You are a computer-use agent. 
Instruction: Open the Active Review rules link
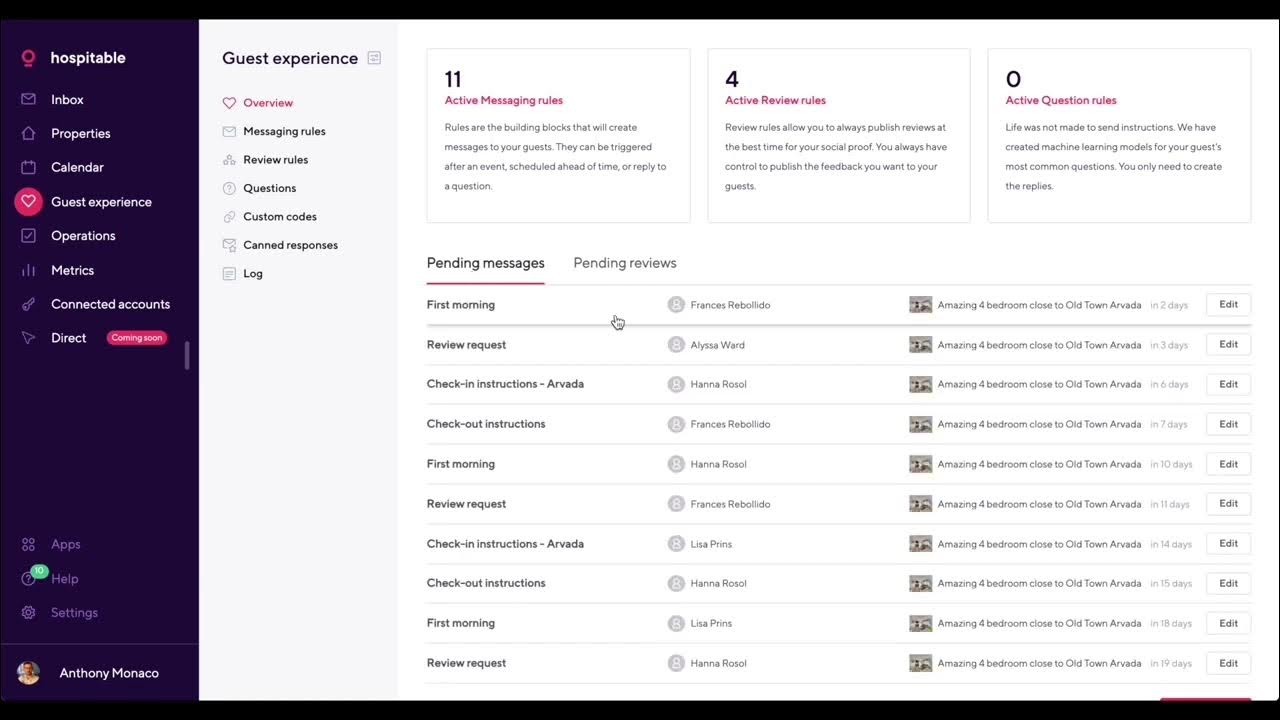775,100
